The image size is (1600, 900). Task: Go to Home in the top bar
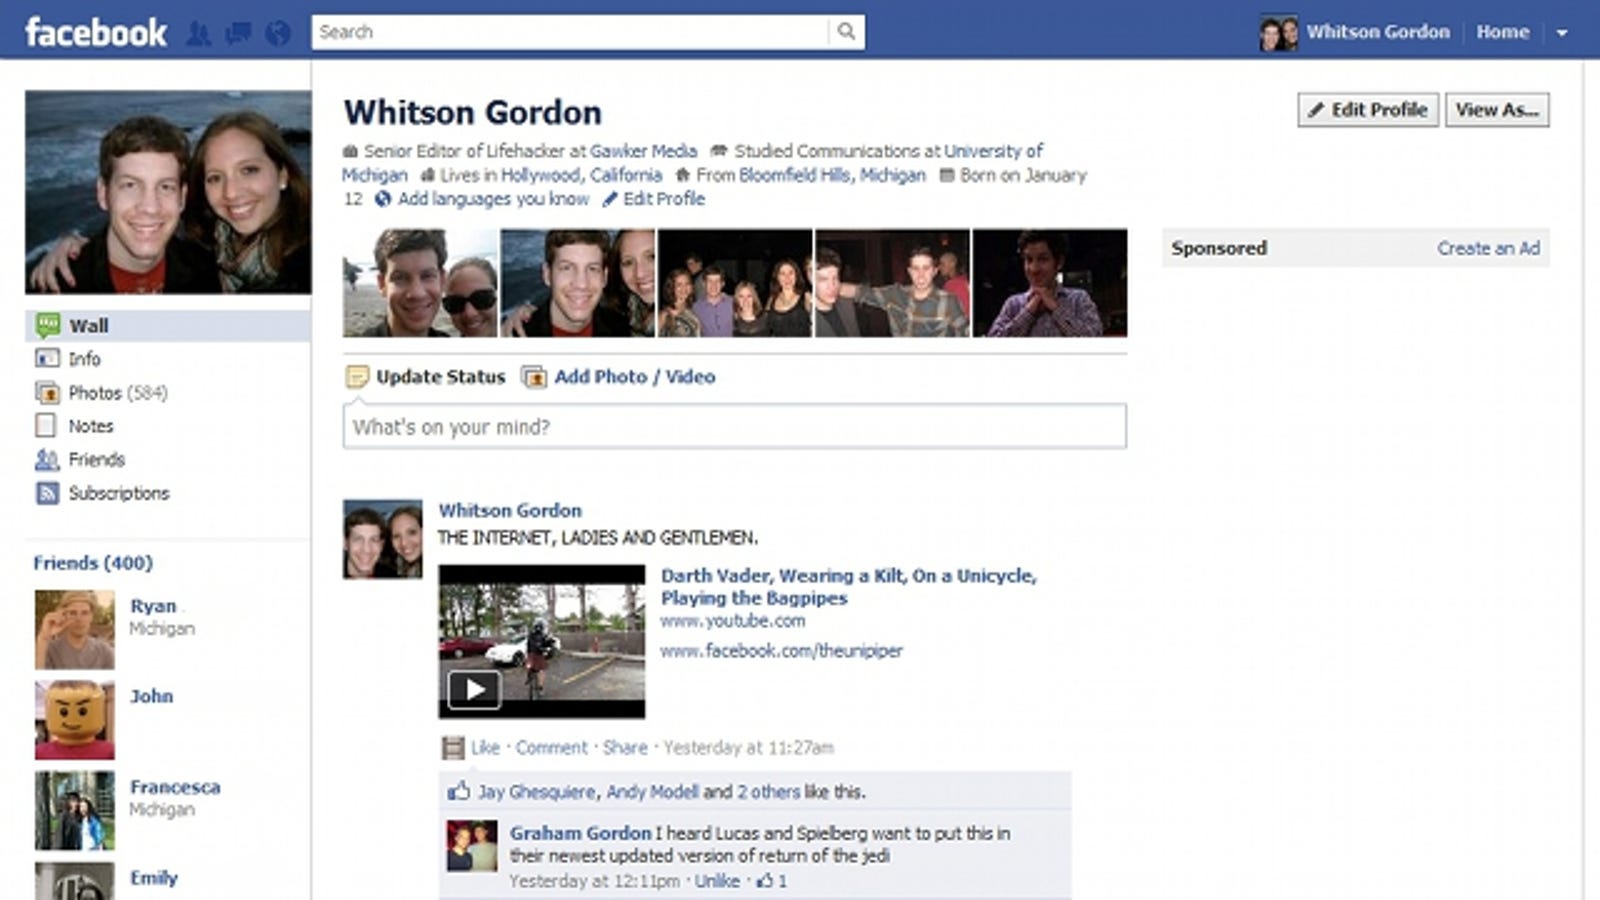1502,32
